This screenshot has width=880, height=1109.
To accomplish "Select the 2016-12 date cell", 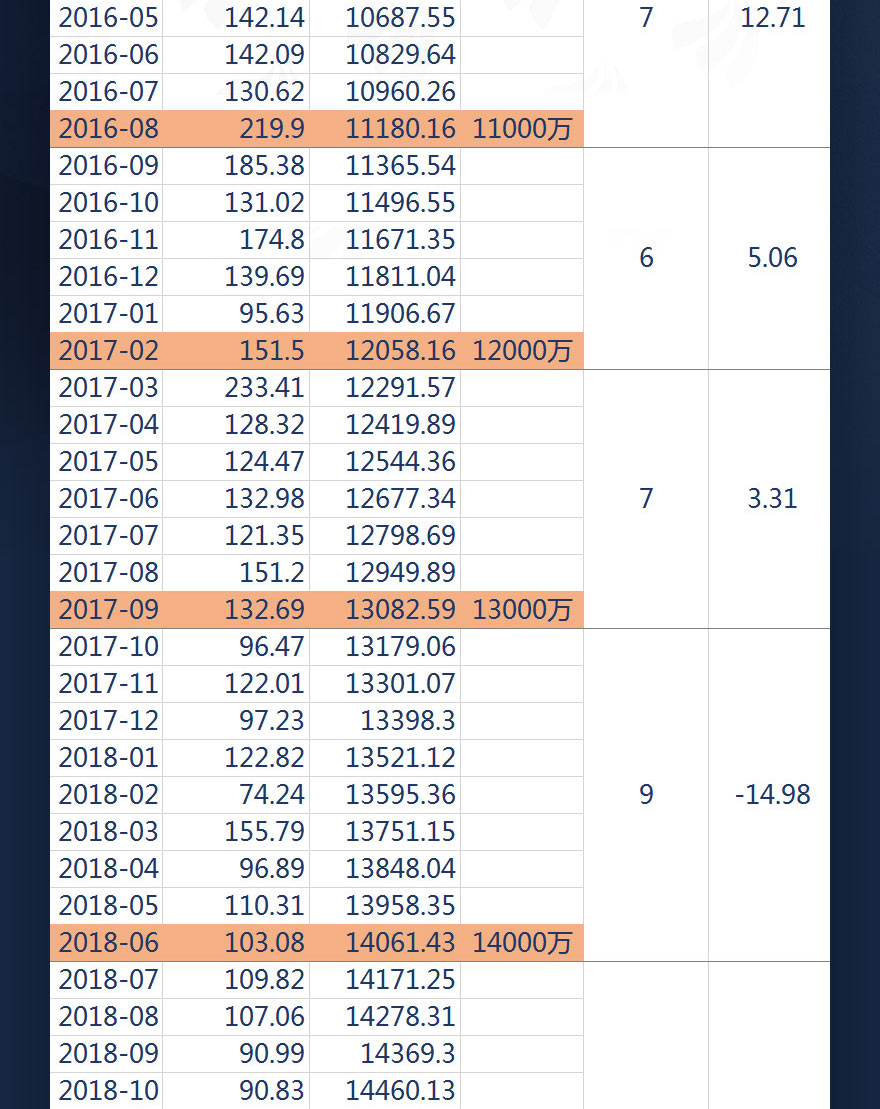I will pos(108,277).
